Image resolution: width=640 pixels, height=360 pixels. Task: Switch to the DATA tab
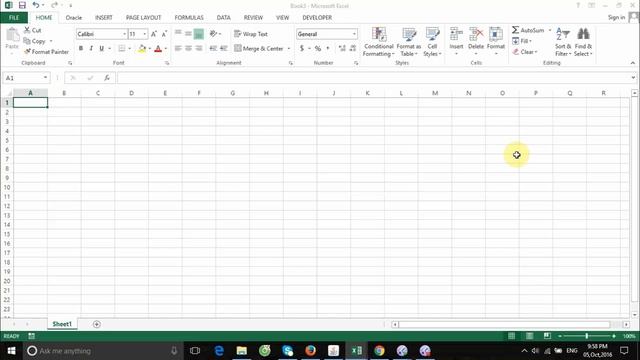(x=224, y=18)
